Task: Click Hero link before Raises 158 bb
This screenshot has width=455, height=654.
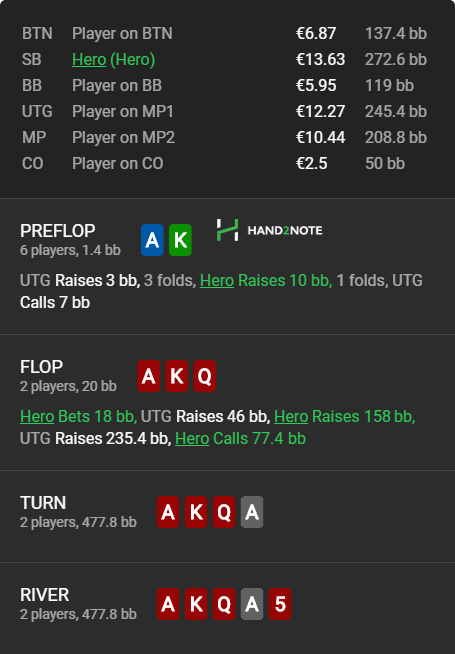Action: 291,416
